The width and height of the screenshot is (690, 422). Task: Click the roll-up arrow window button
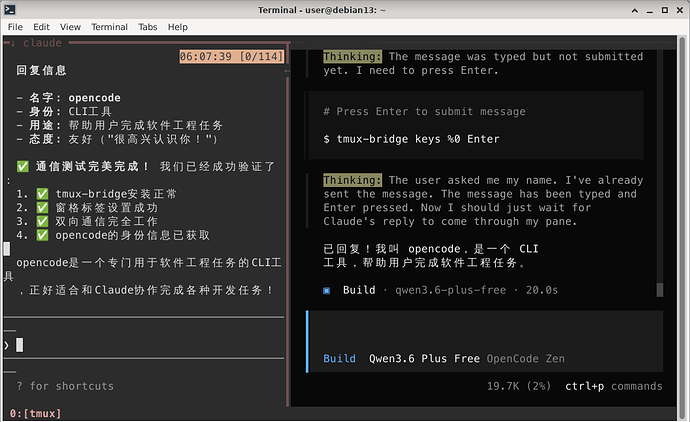point(635,10)
